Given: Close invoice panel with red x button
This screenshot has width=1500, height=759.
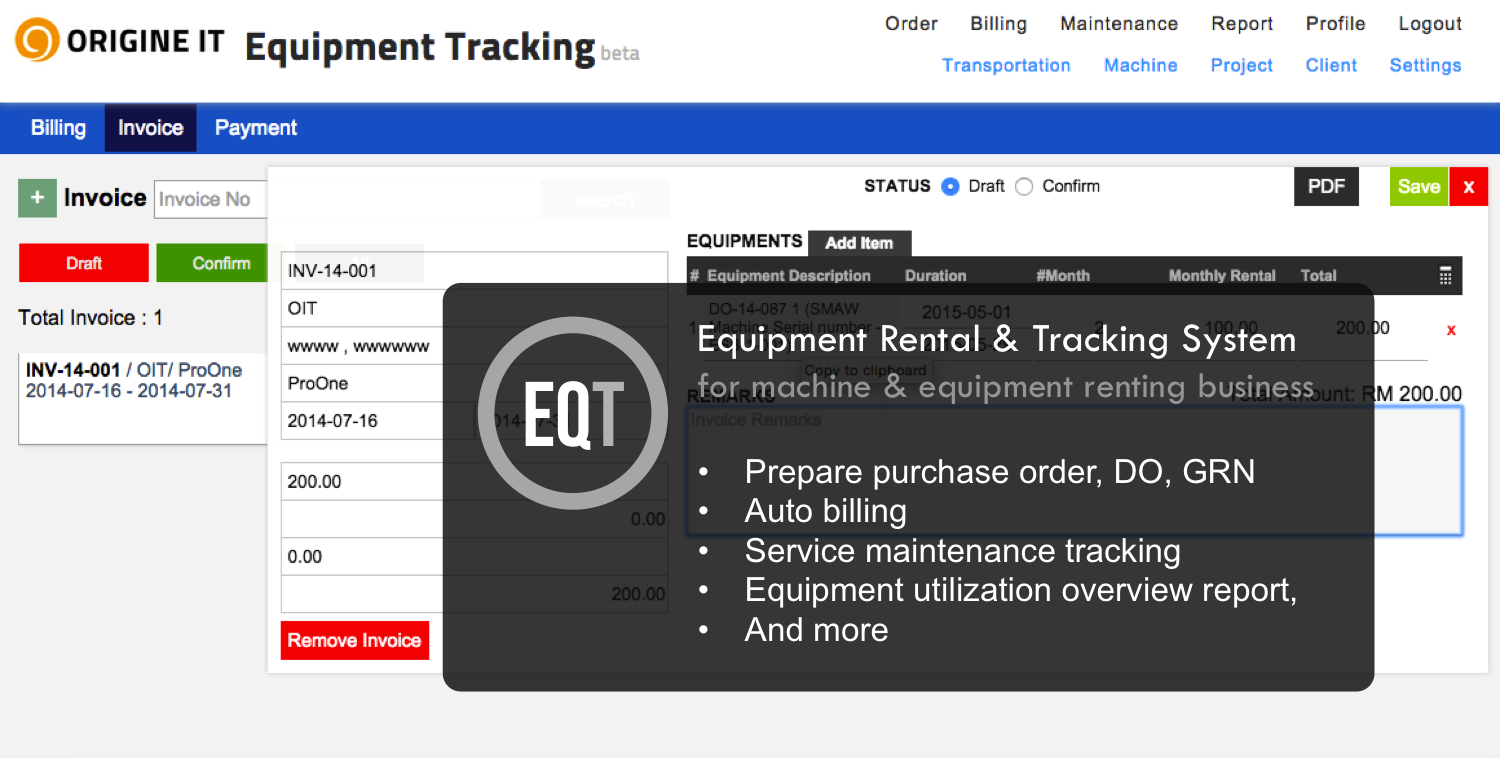Looking at the screenshot, I should click(1468, 186).
